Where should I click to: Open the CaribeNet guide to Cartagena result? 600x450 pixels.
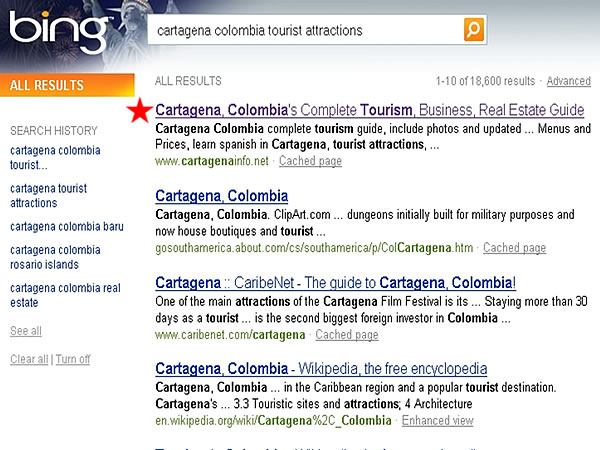click(335, 283)
